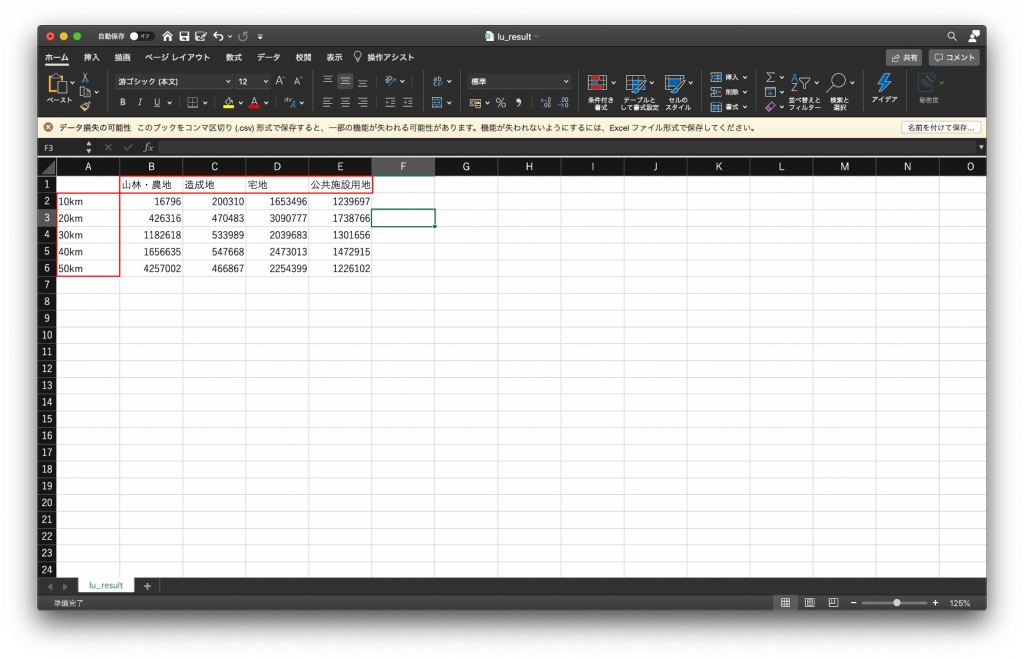Screen dimensions: 1024x660
Task: Click the アイデア lightning icon
Action: point(884,83)
